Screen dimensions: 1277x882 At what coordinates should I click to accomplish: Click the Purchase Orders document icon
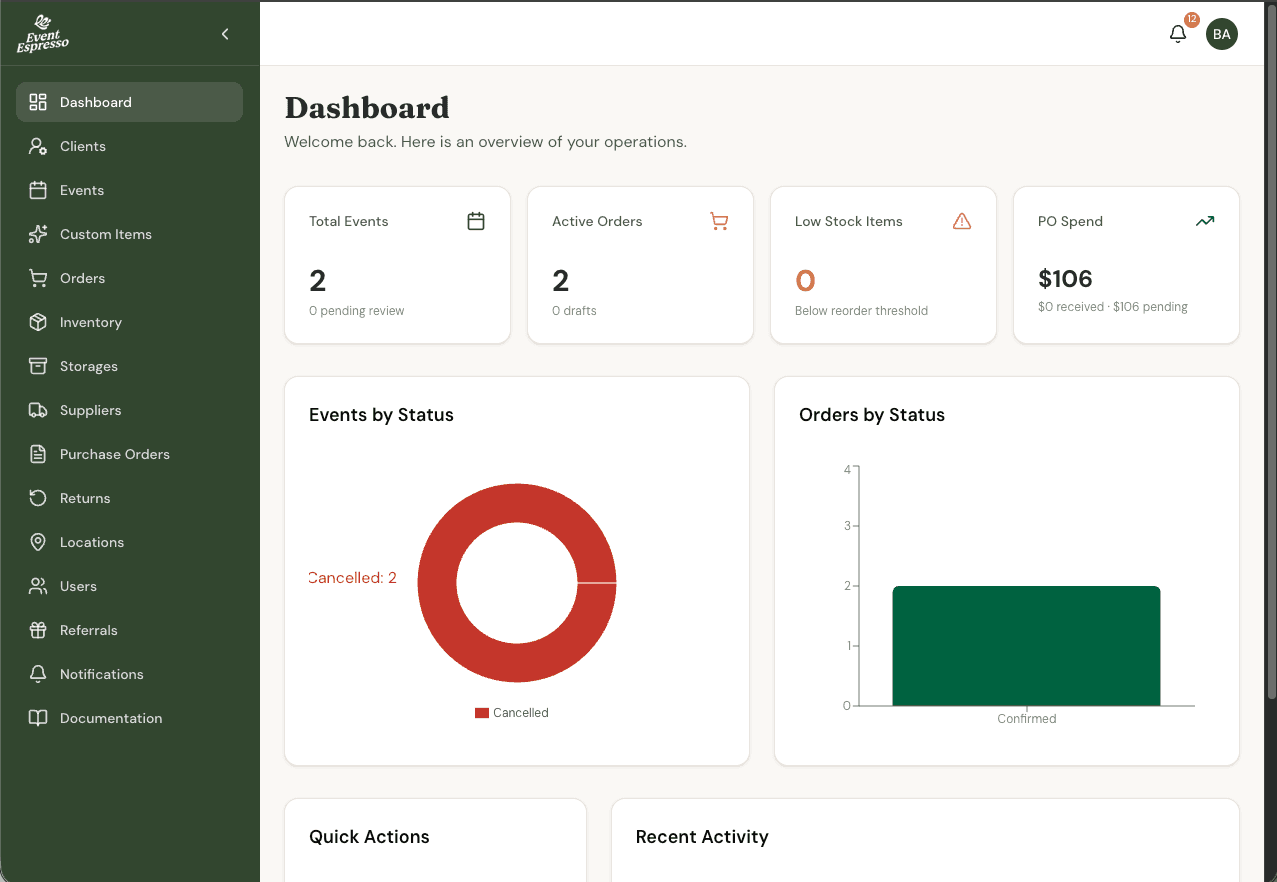[x=38, y=454]
